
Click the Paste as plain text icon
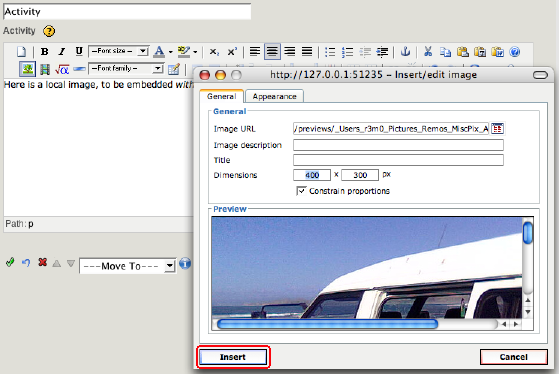click(x=480, y=52)
